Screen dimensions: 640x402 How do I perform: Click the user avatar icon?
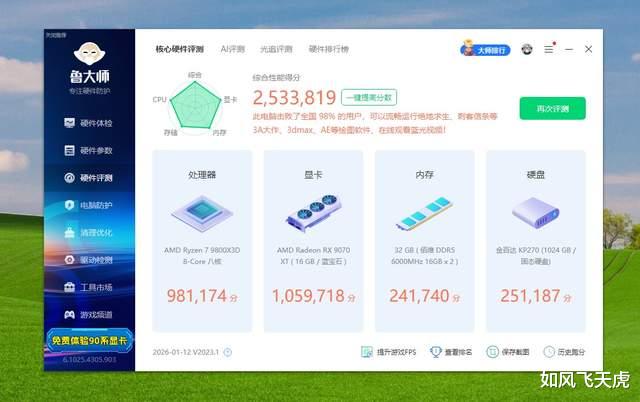point(527,49)
